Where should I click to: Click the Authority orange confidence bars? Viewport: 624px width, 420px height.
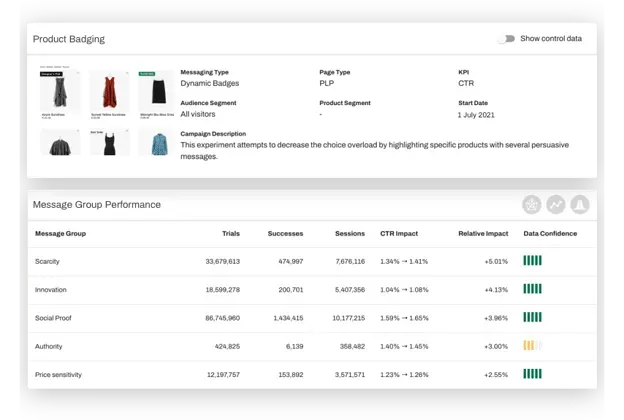(x=532, y=346)
